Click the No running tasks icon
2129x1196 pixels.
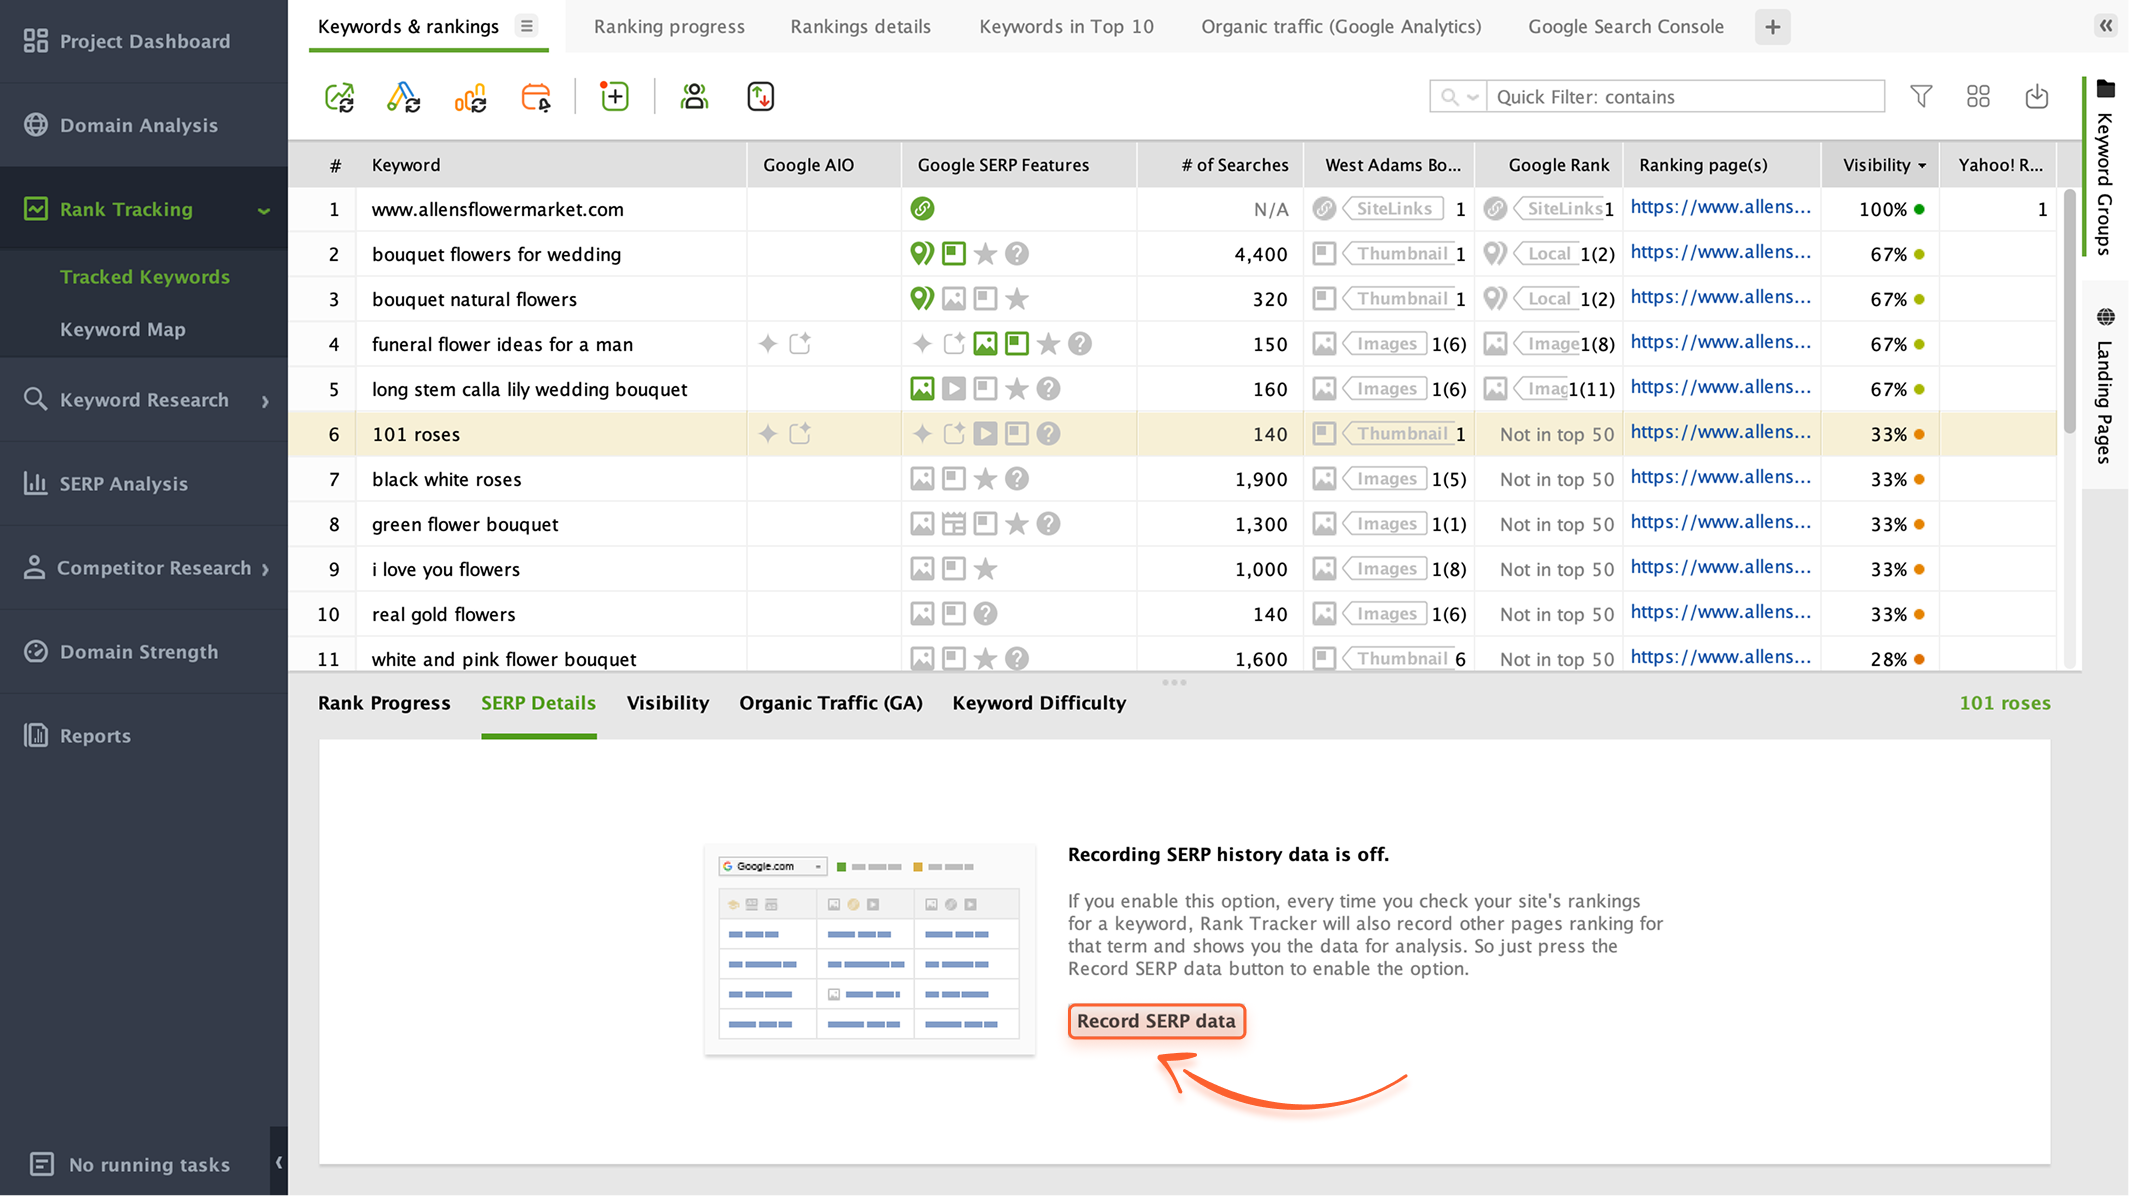42,1164
